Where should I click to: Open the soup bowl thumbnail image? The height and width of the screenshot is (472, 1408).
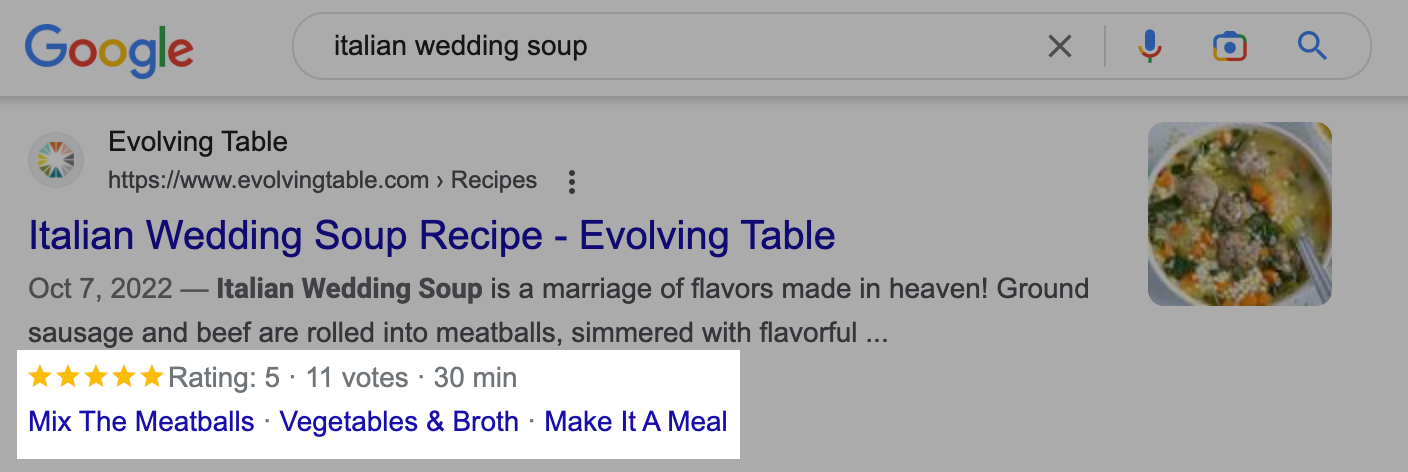[1239, 214]
